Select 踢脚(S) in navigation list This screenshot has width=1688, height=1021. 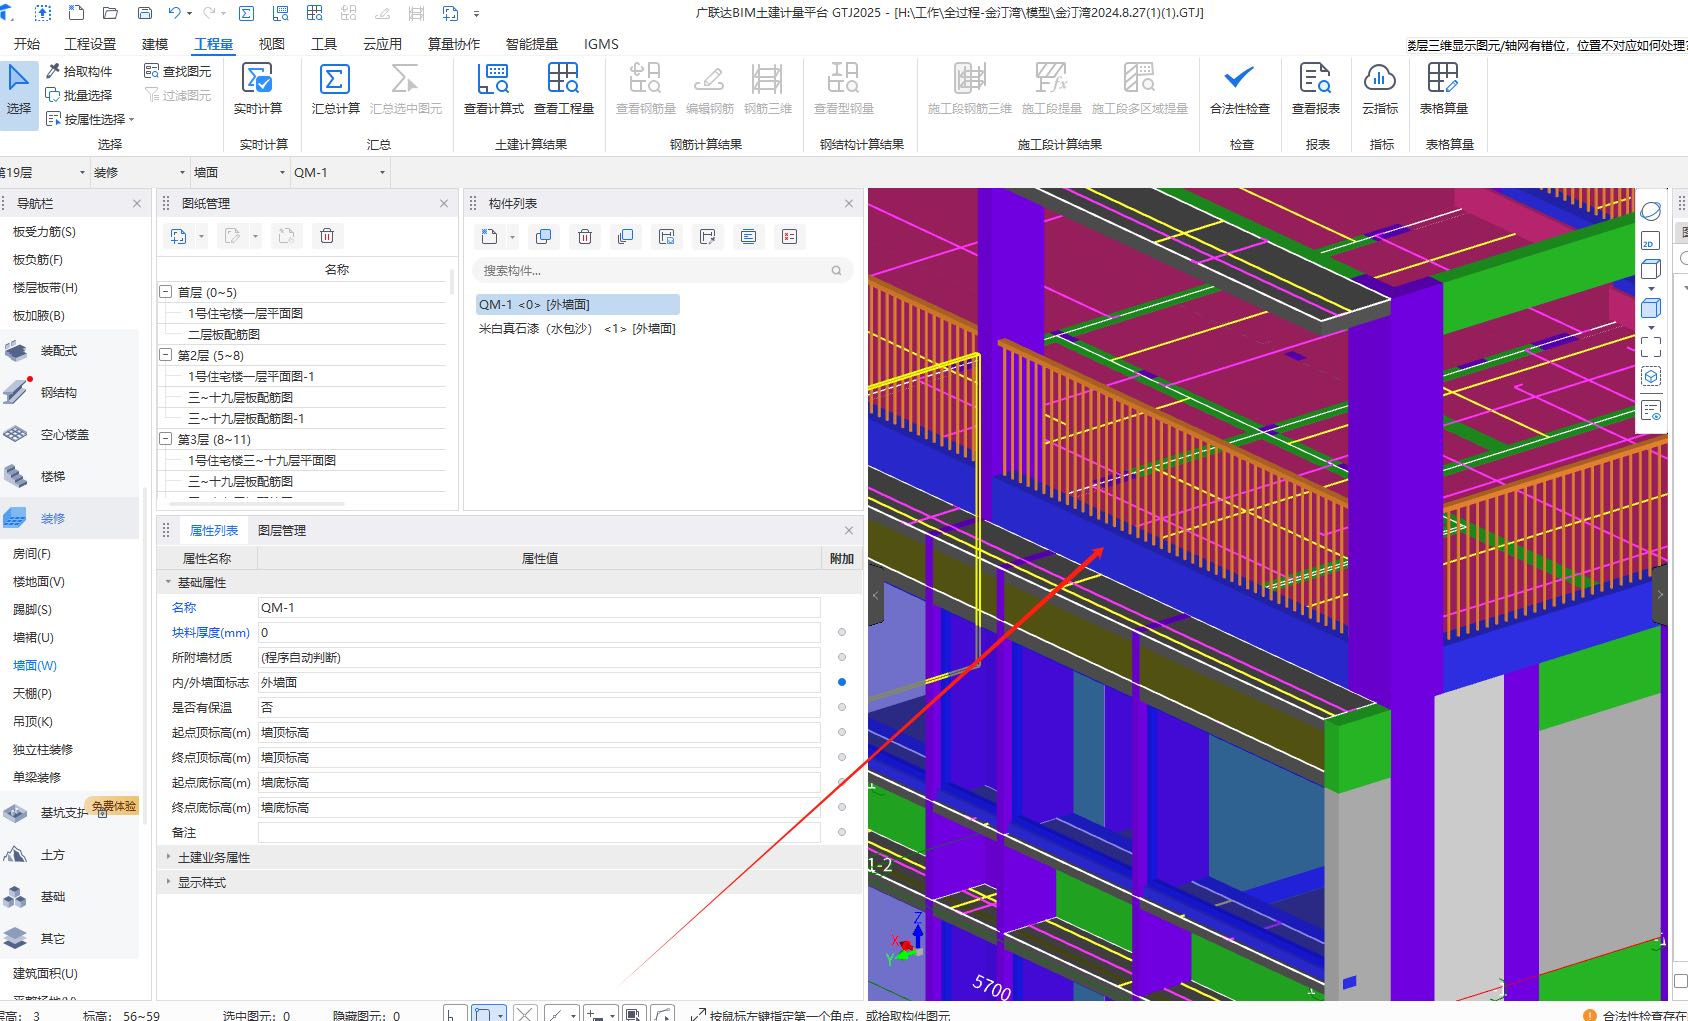coord(32,609)
